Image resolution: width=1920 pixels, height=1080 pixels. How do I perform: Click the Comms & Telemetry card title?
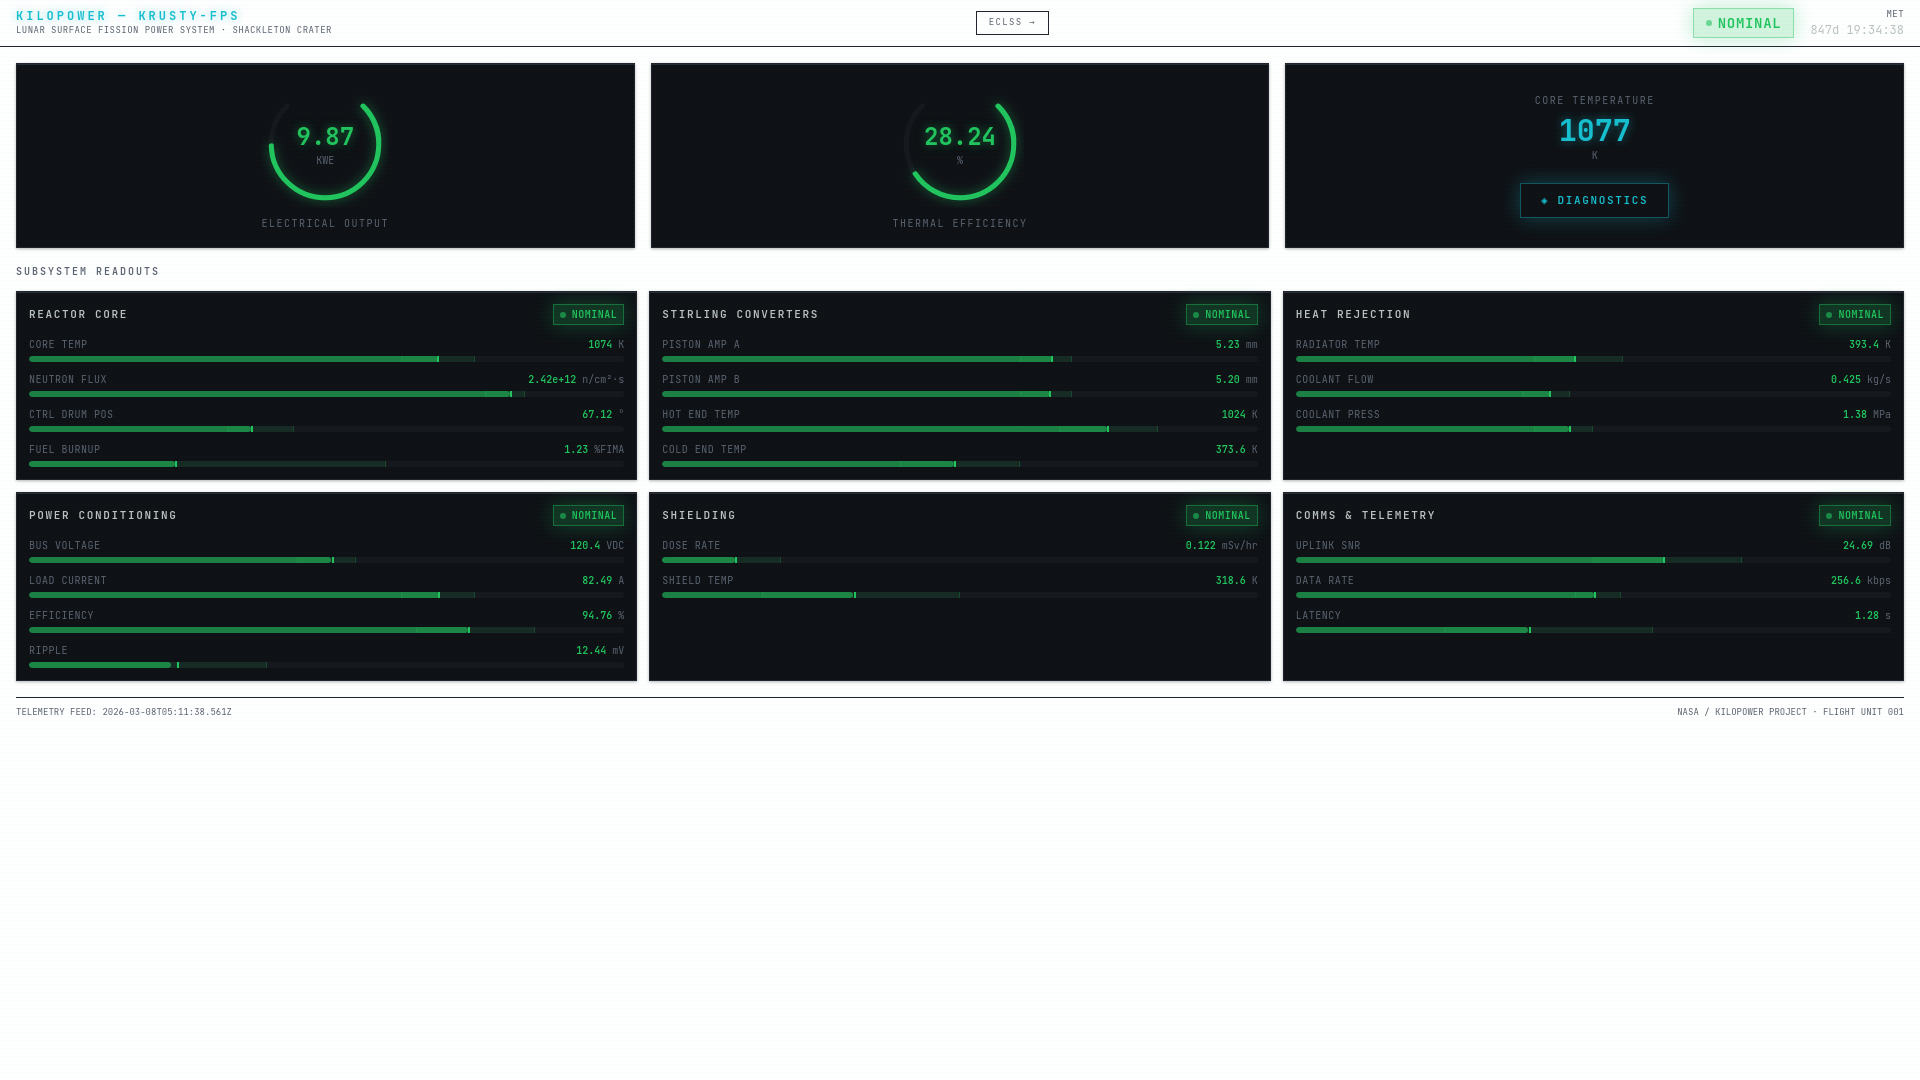1365,516
